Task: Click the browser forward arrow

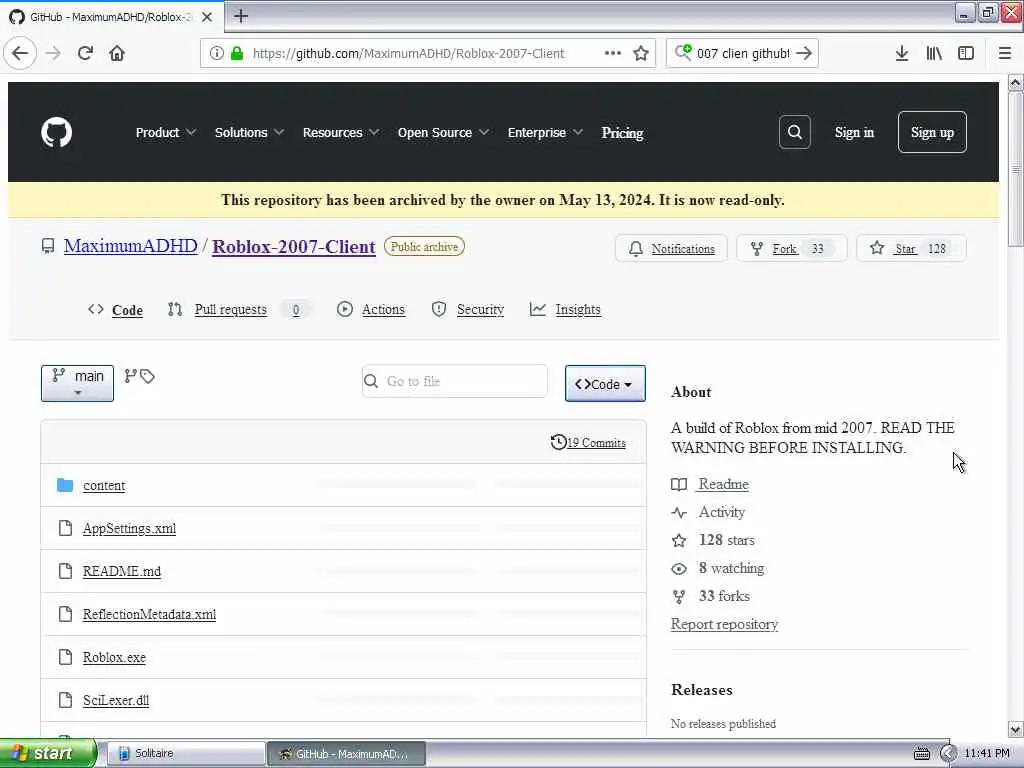Action: (54, 54)
